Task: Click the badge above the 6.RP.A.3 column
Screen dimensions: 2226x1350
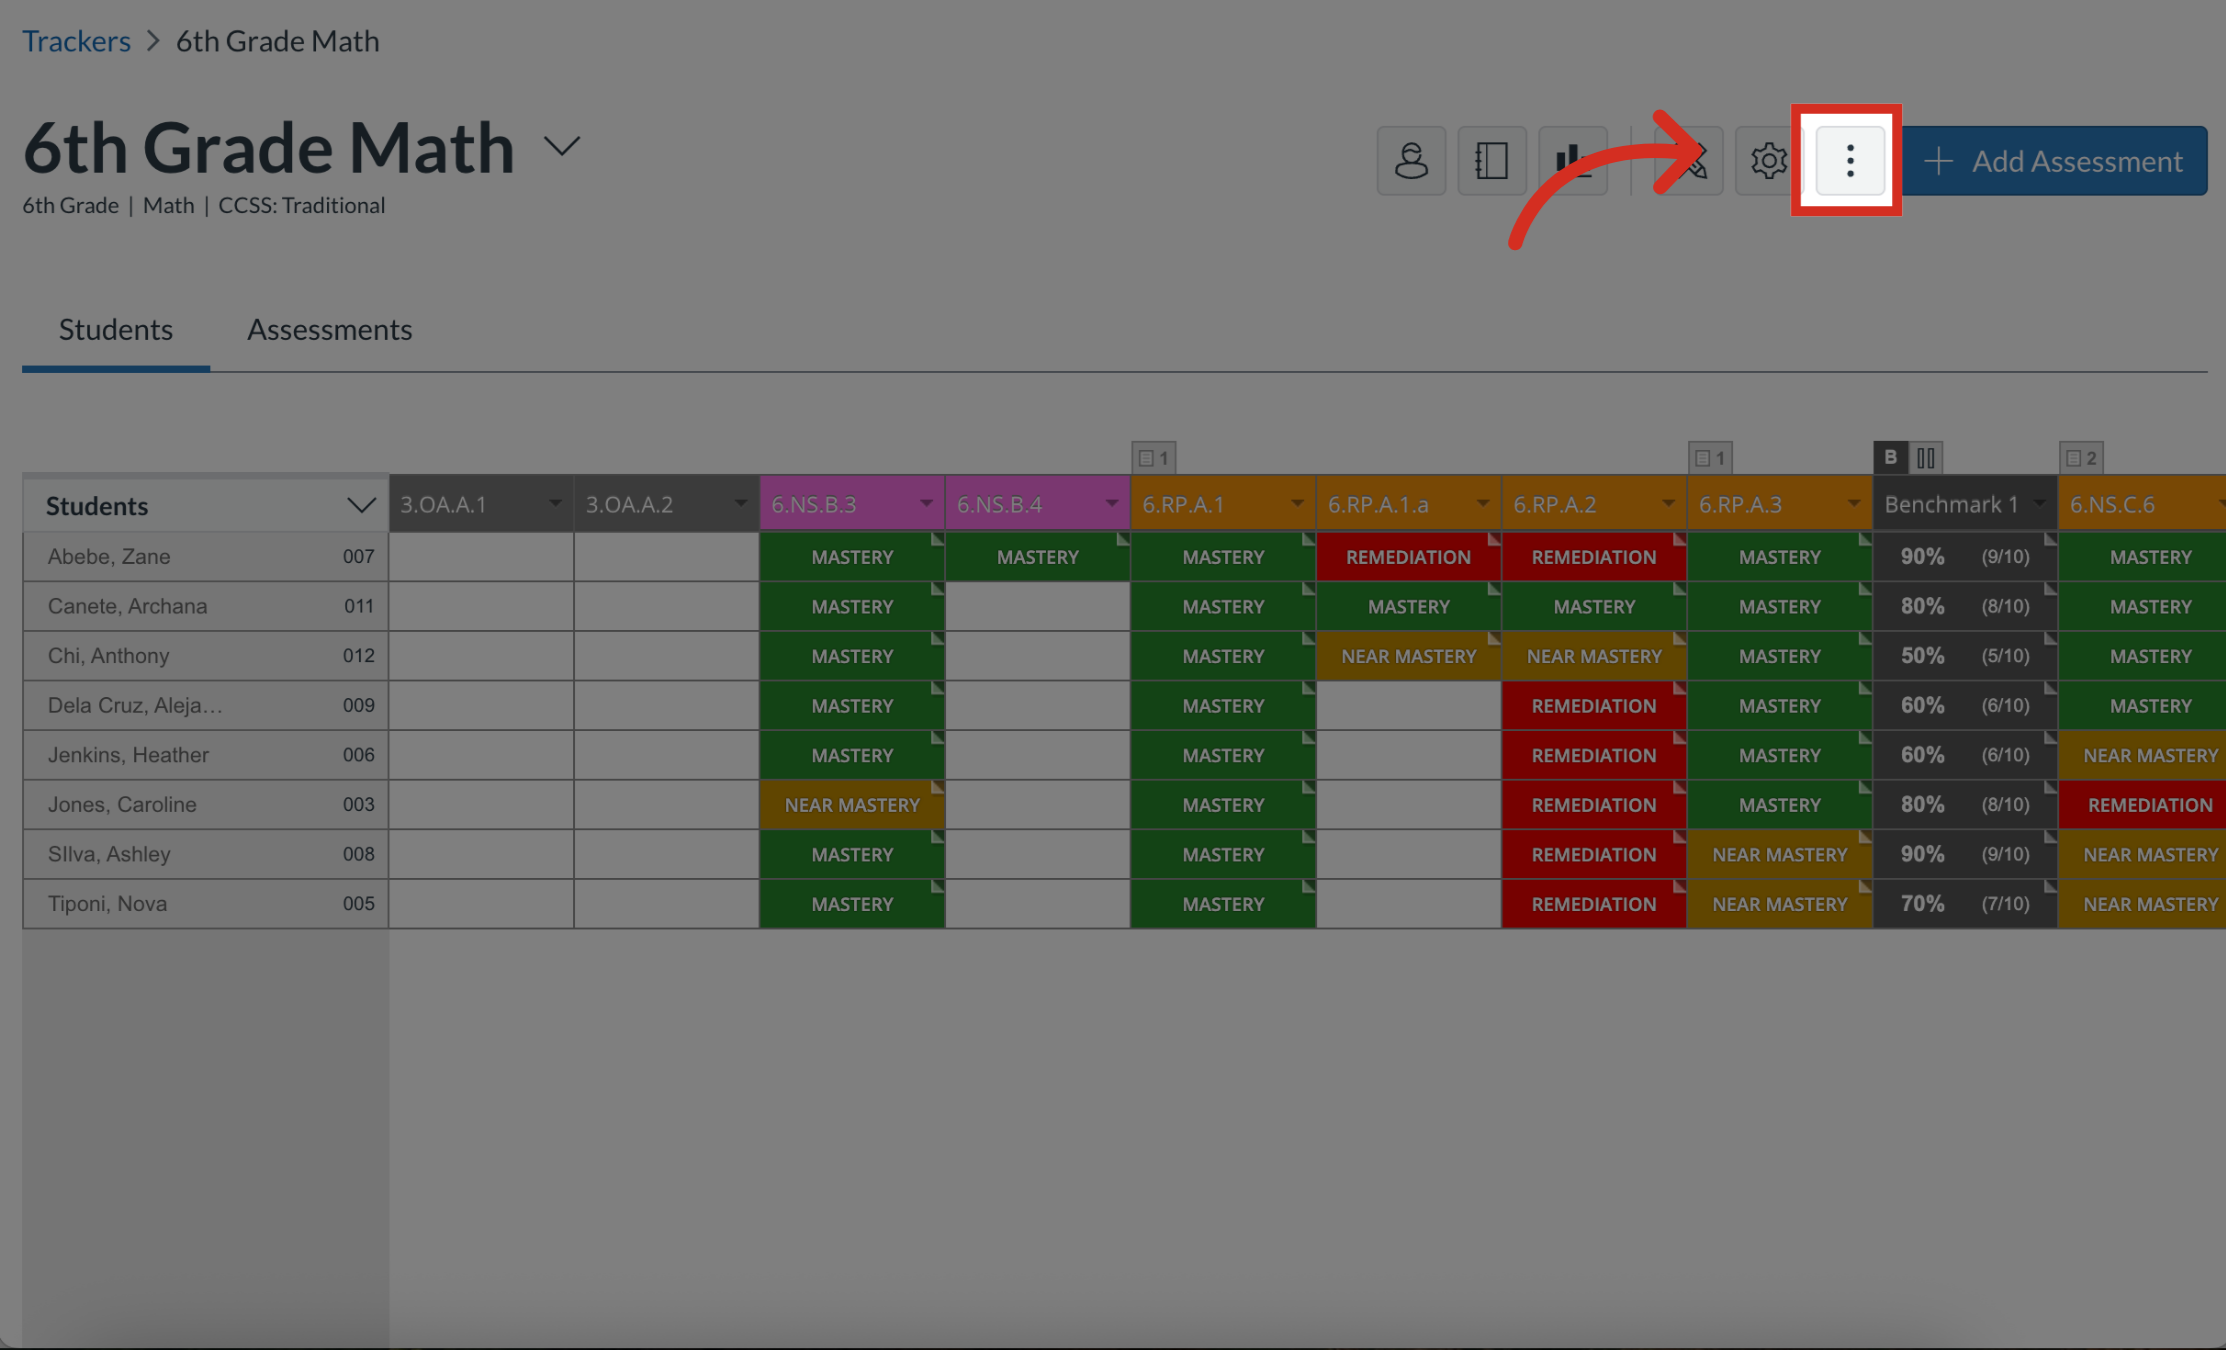Action: coord(1710,457)
